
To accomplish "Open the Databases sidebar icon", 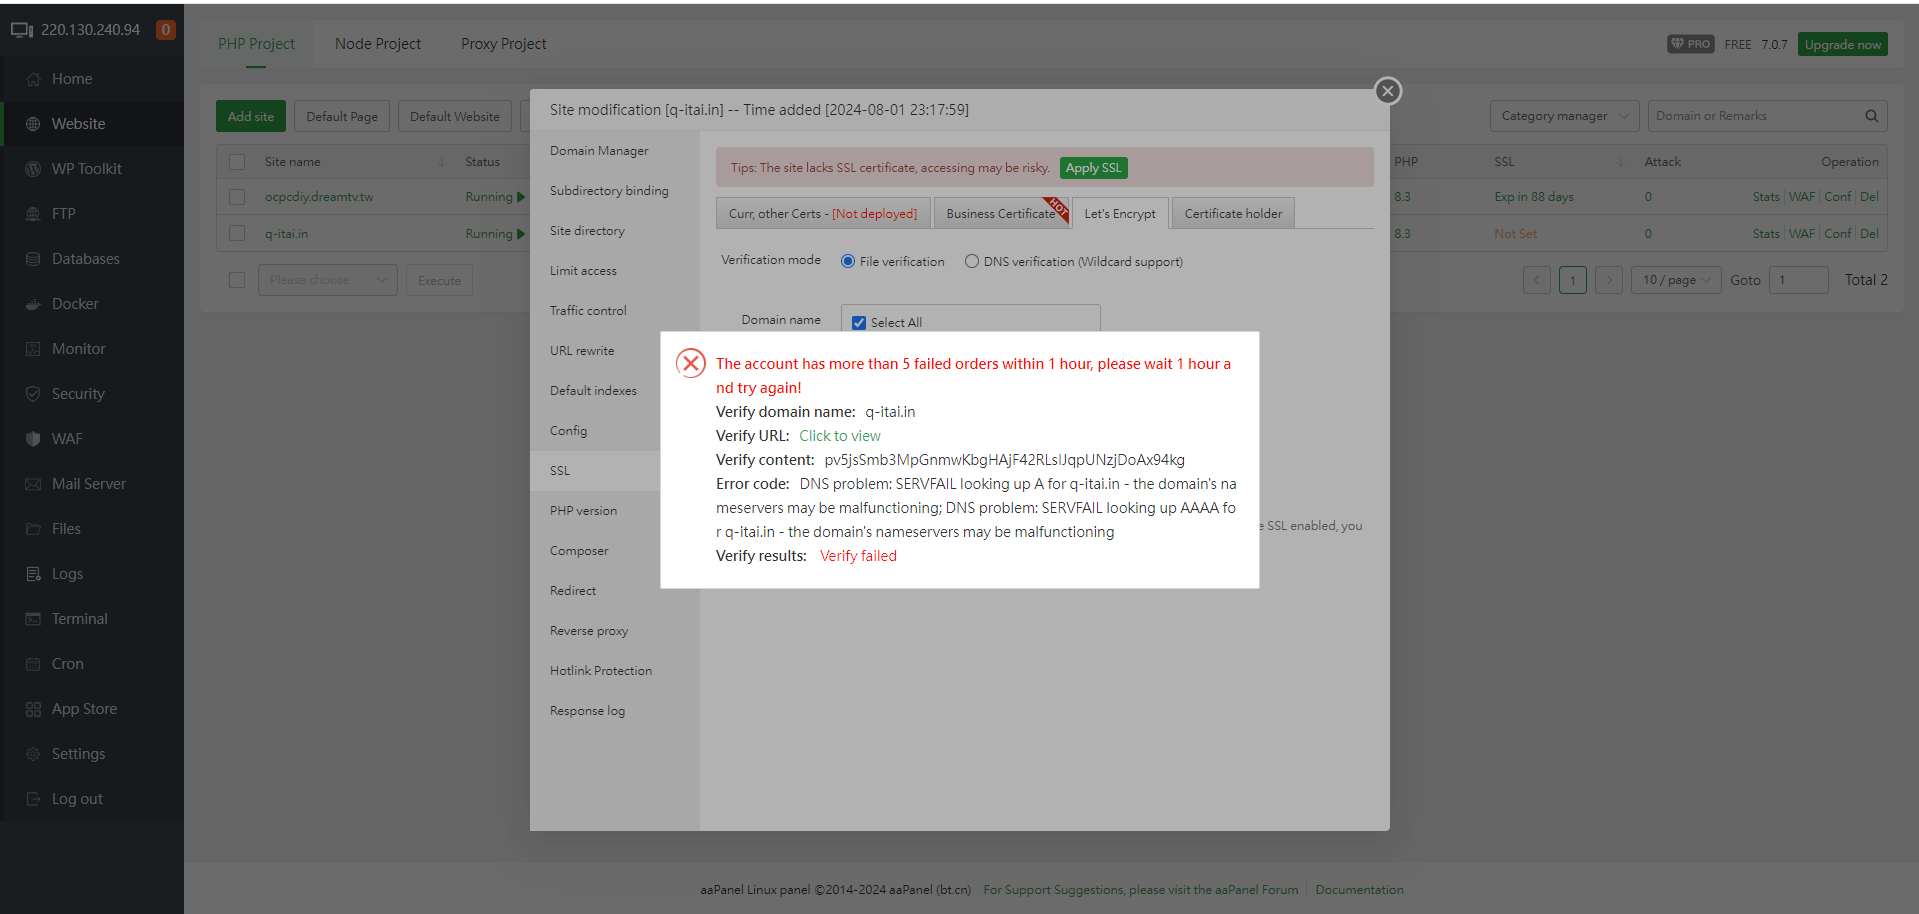I will (x=33, y=259).
